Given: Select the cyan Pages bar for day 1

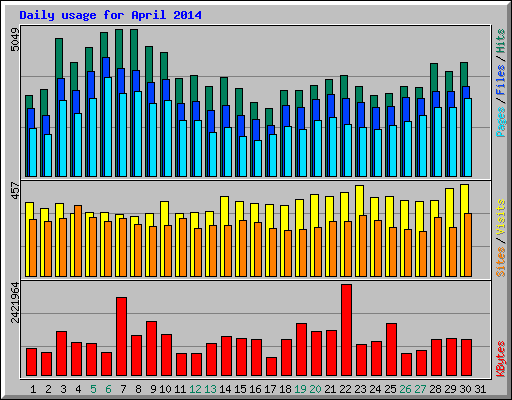Looking at the screenshot, I should (33, 152).
